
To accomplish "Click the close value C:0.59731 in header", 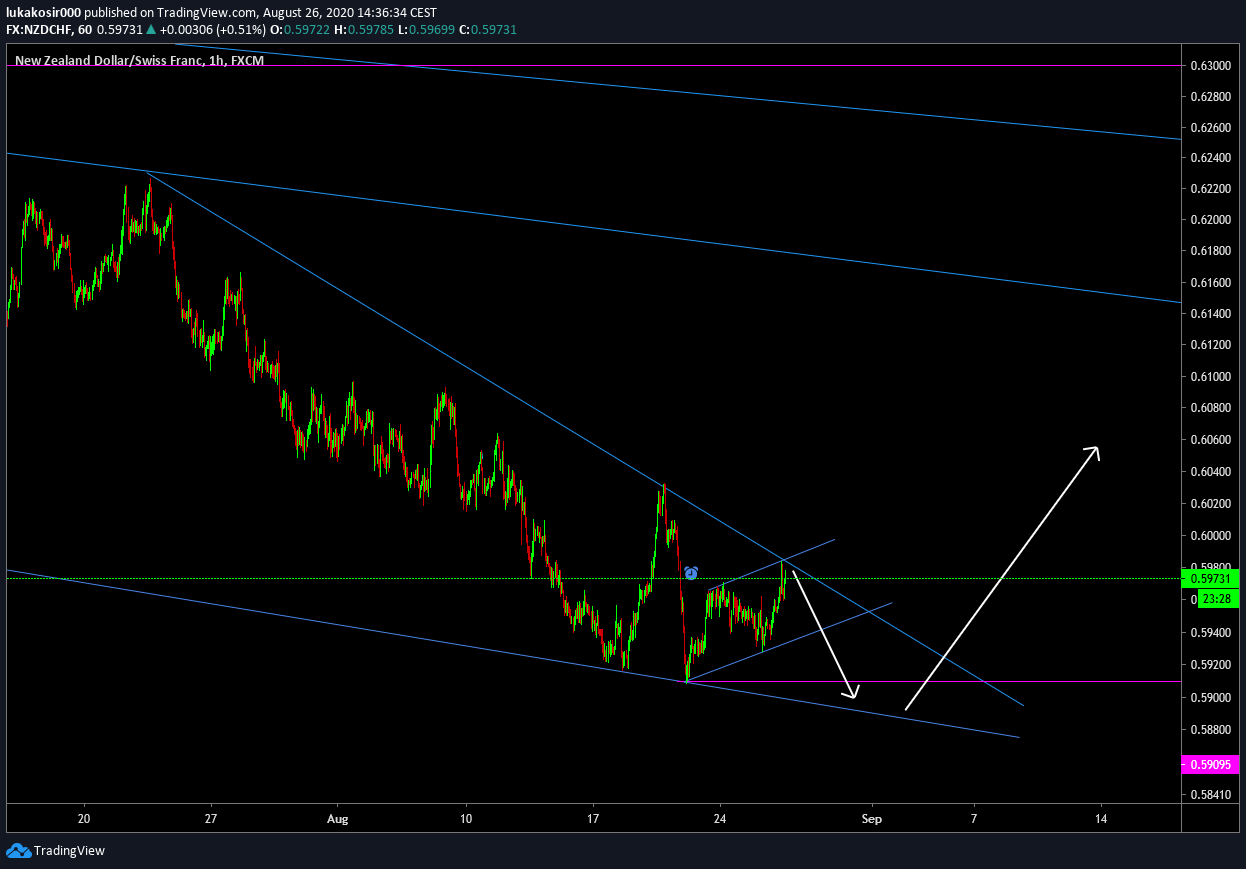I will tap(487, 30).
